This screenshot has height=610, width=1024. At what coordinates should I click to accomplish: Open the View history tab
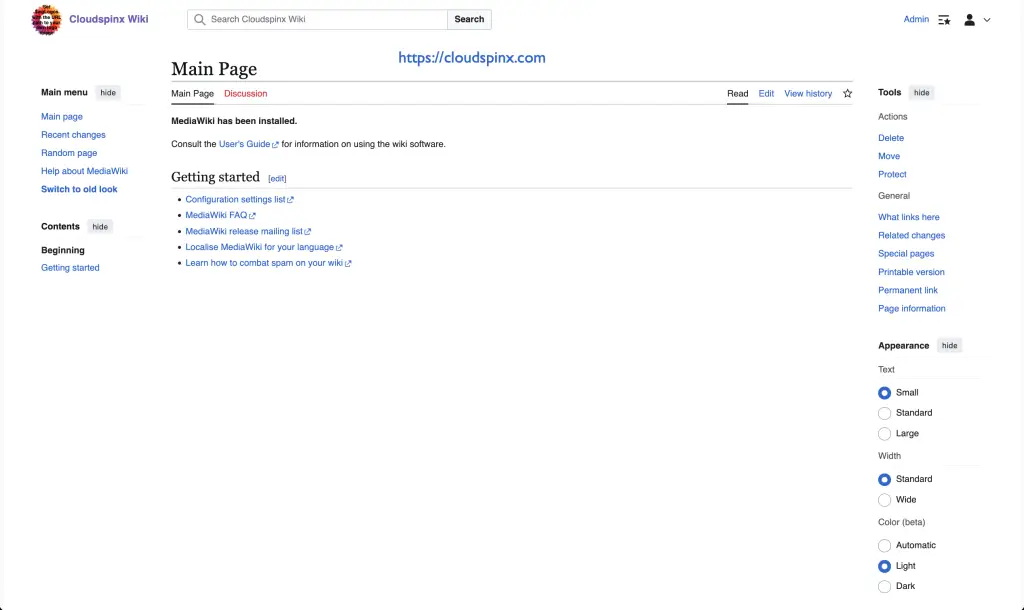click(x=807, y=94)
